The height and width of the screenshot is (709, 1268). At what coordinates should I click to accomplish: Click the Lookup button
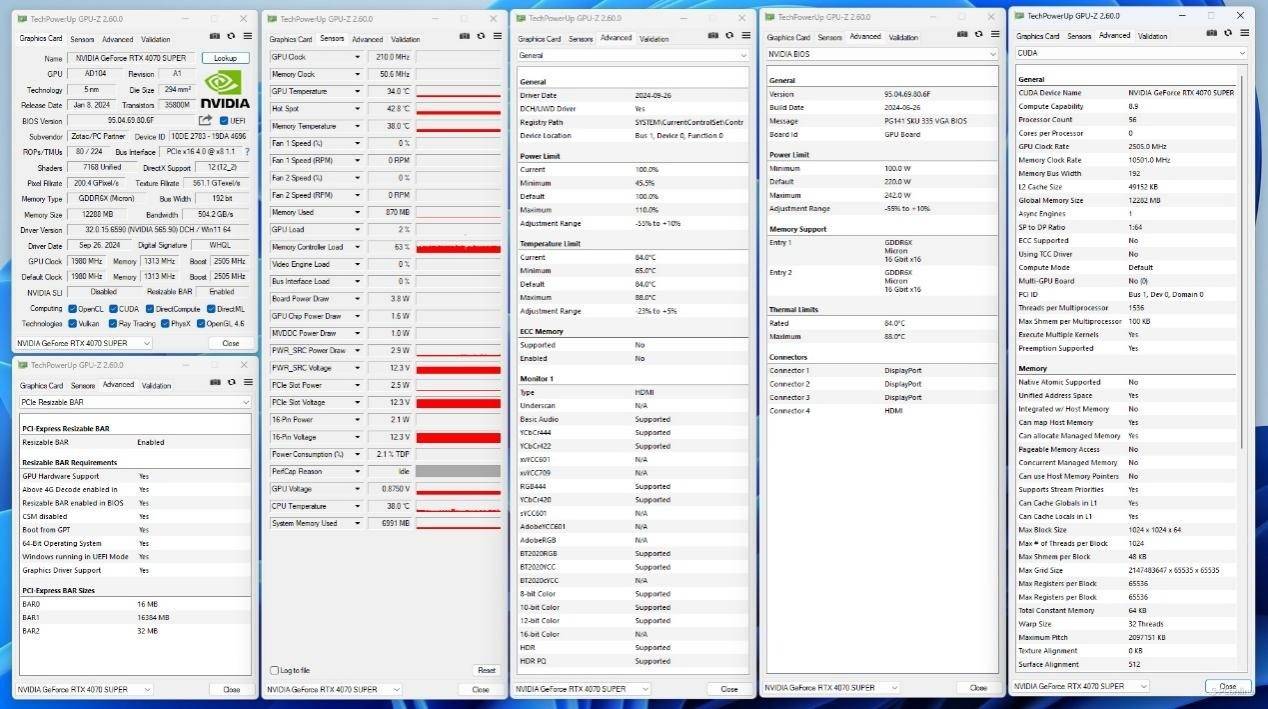[225, 58]
